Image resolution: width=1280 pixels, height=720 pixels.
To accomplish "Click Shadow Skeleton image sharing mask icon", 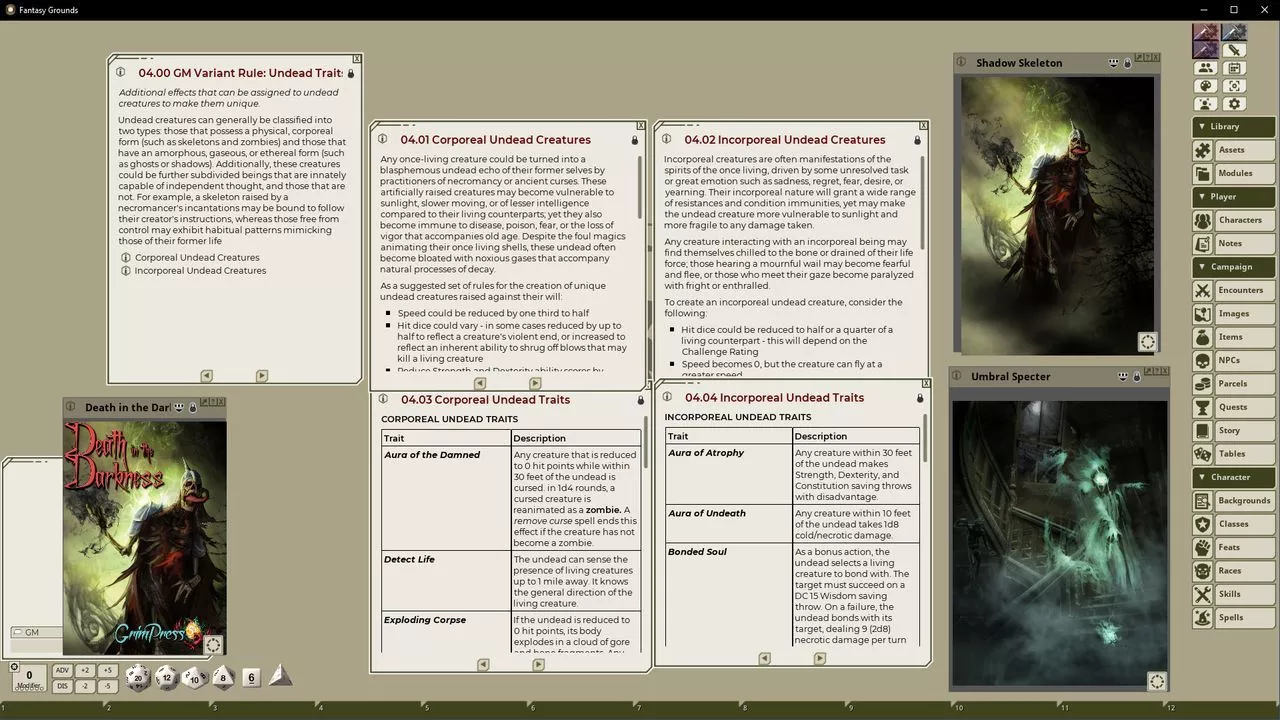I will pyautogui.click(x=1113, y=63).
